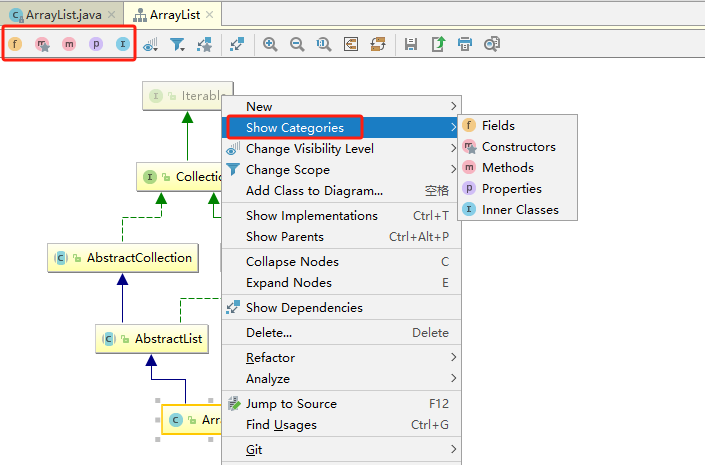Expand the Change Visibility Level submenu
The height and width of the screenshot is (465, 705).
click(x=342, y=149)
